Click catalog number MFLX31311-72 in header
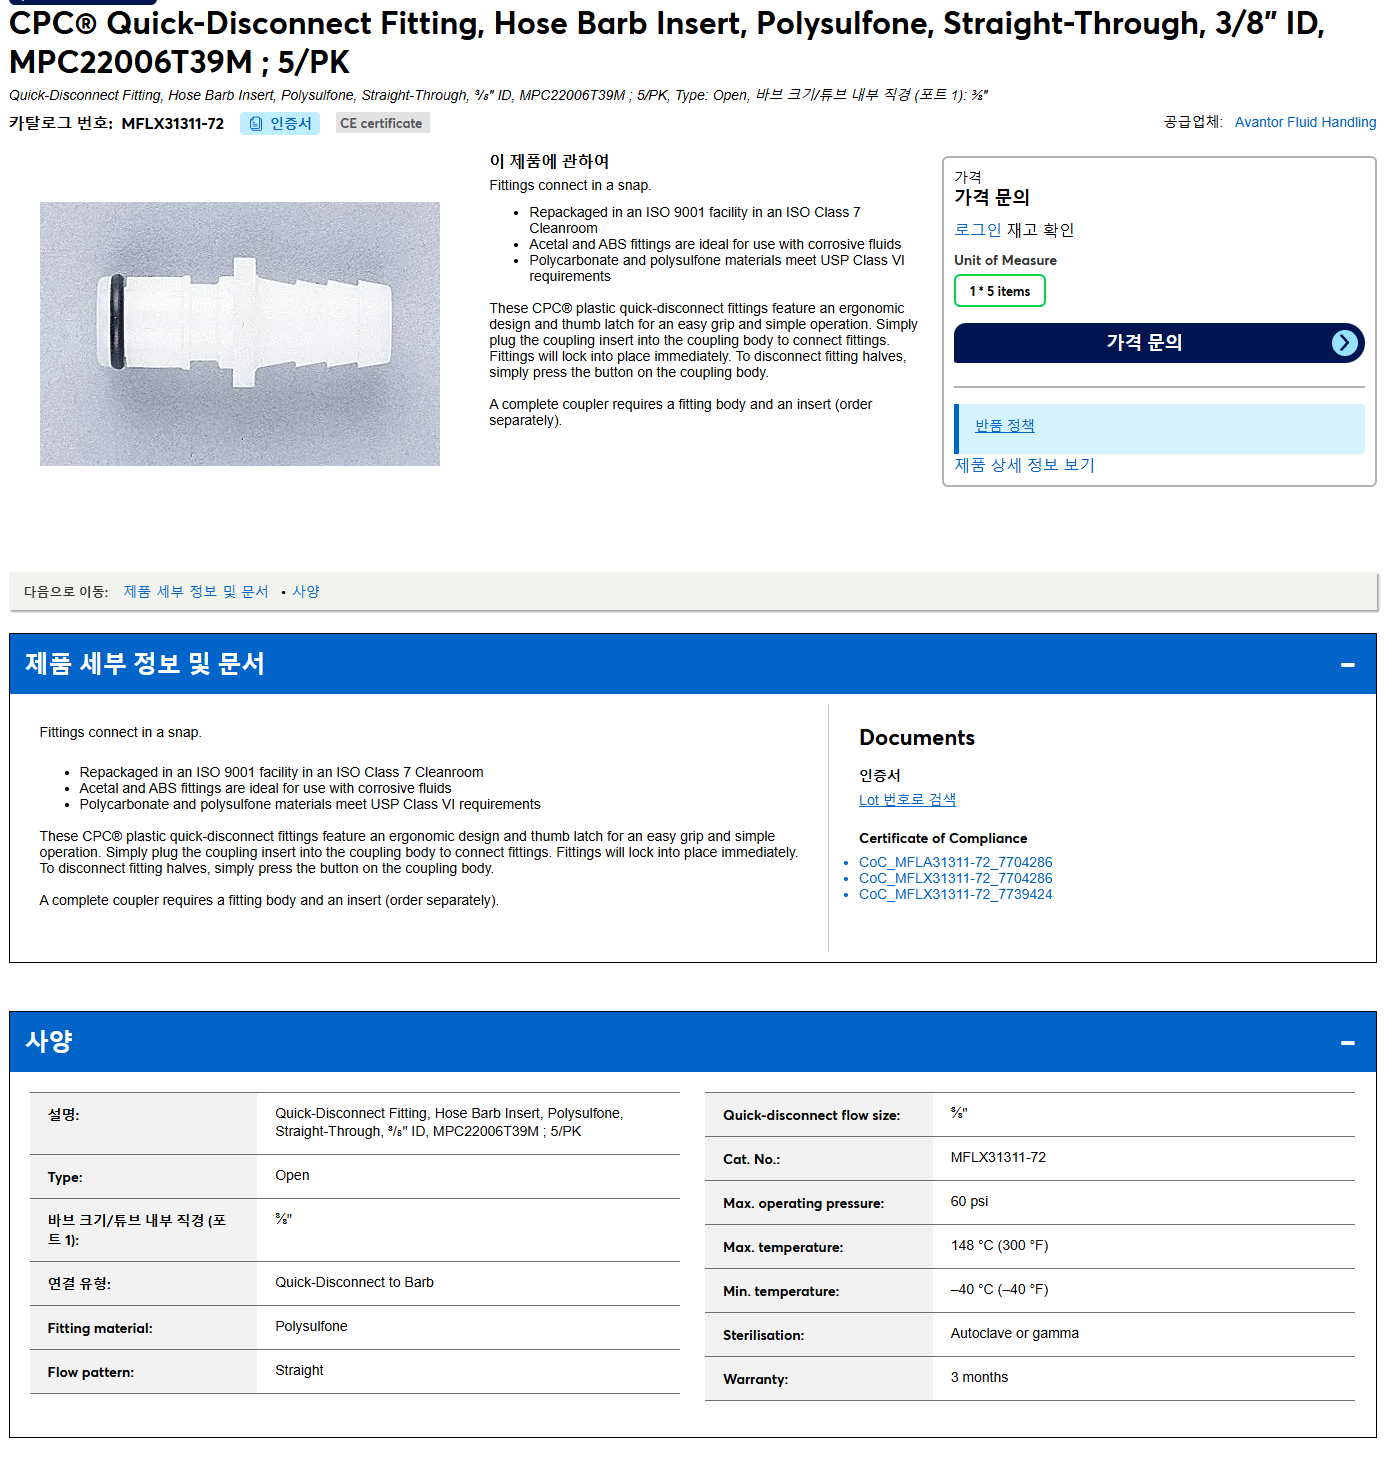 172,124
